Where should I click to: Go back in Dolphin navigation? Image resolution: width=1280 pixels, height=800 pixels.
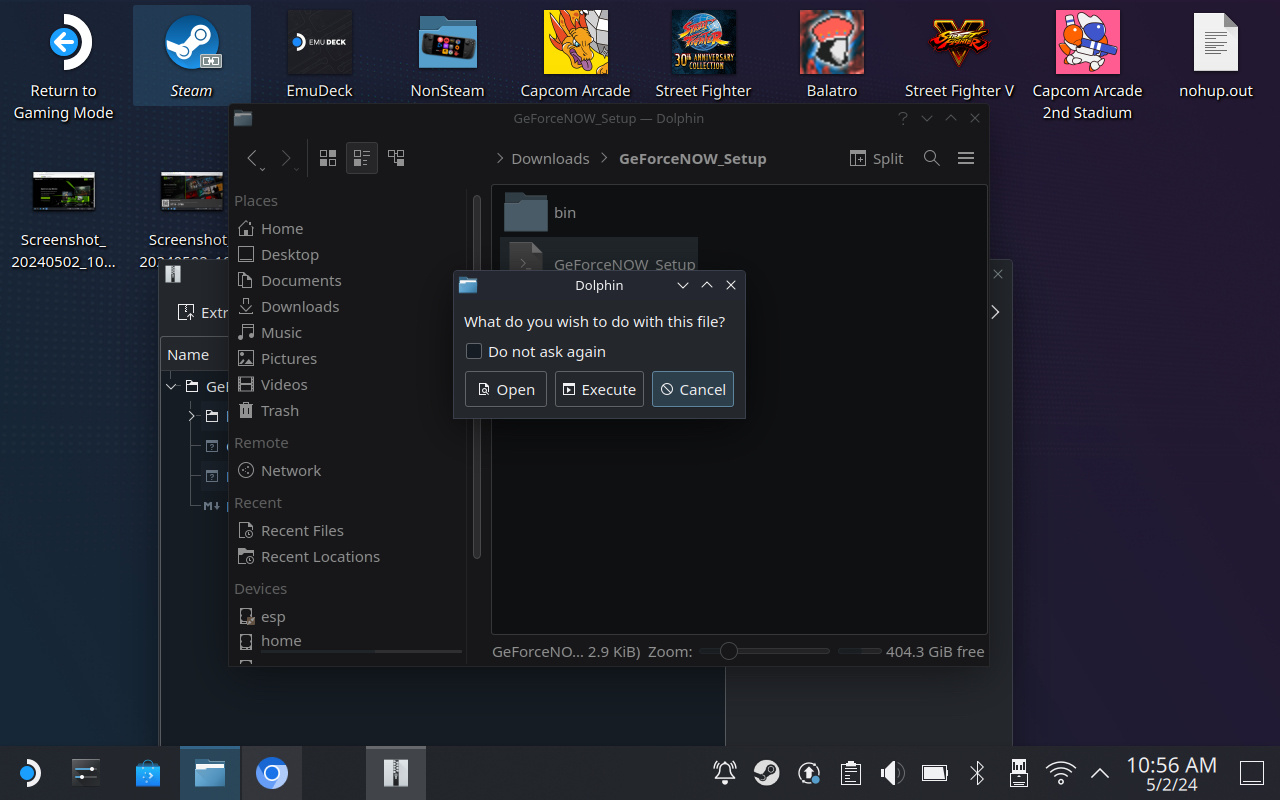pos(253,158)
